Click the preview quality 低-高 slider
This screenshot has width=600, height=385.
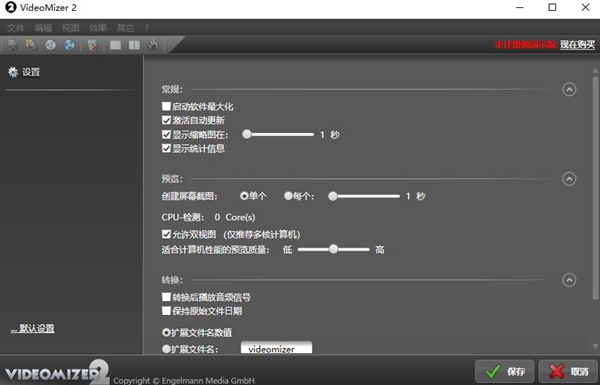coord(333,250)
